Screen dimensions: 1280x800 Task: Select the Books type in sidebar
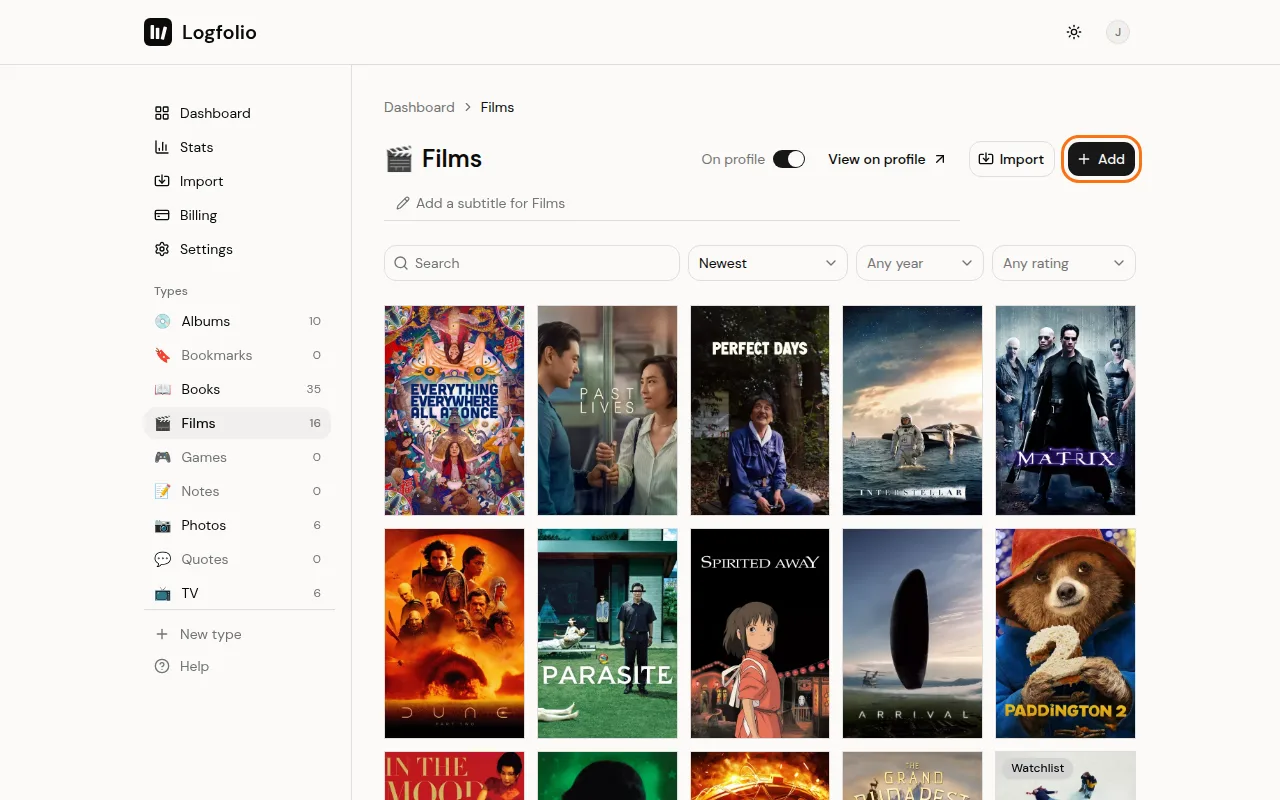pyautogui.click(x=237, y=389)
